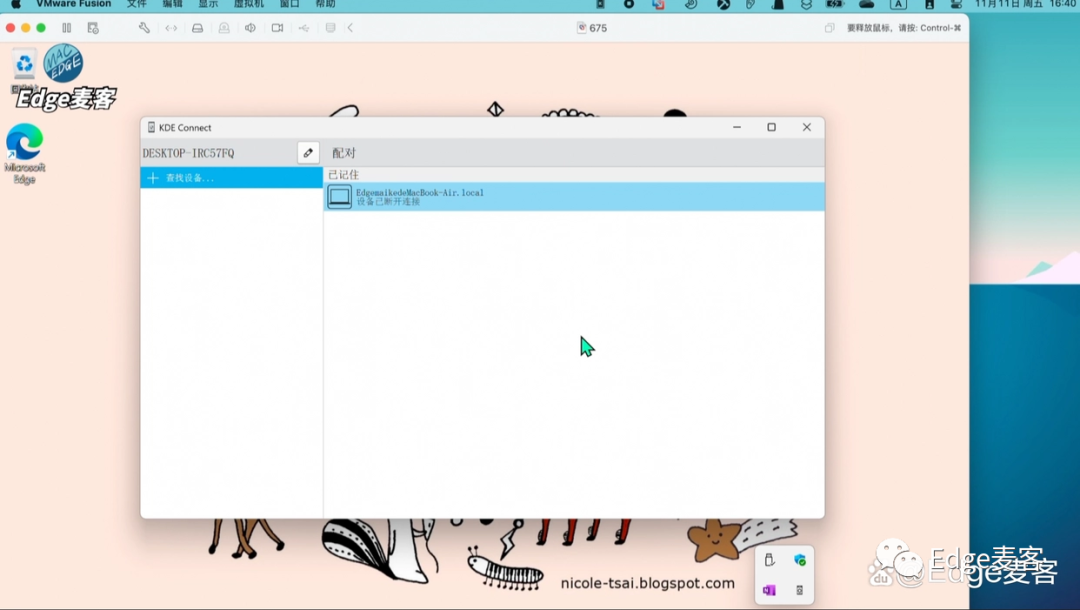Image resolution: width=1080 pixels, height=610 pixels.
Task: Open Microsoft Edge desktop shortcut
Action: click(x=24, y=154)
